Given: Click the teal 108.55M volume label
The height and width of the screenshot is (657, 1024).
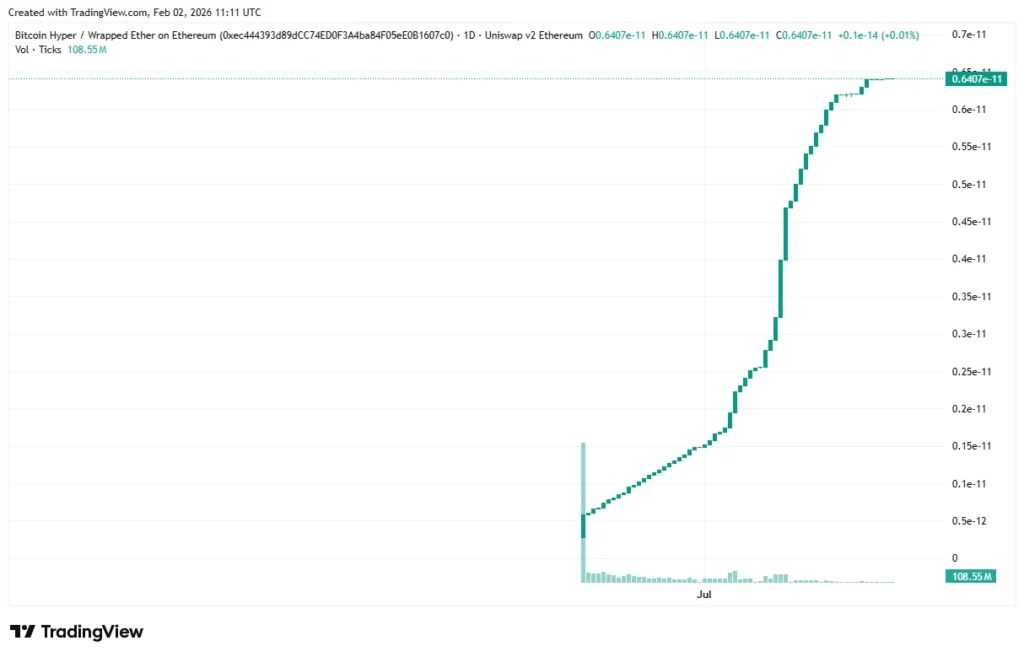Looking at the screenshot, I should [x=969, y=576].
